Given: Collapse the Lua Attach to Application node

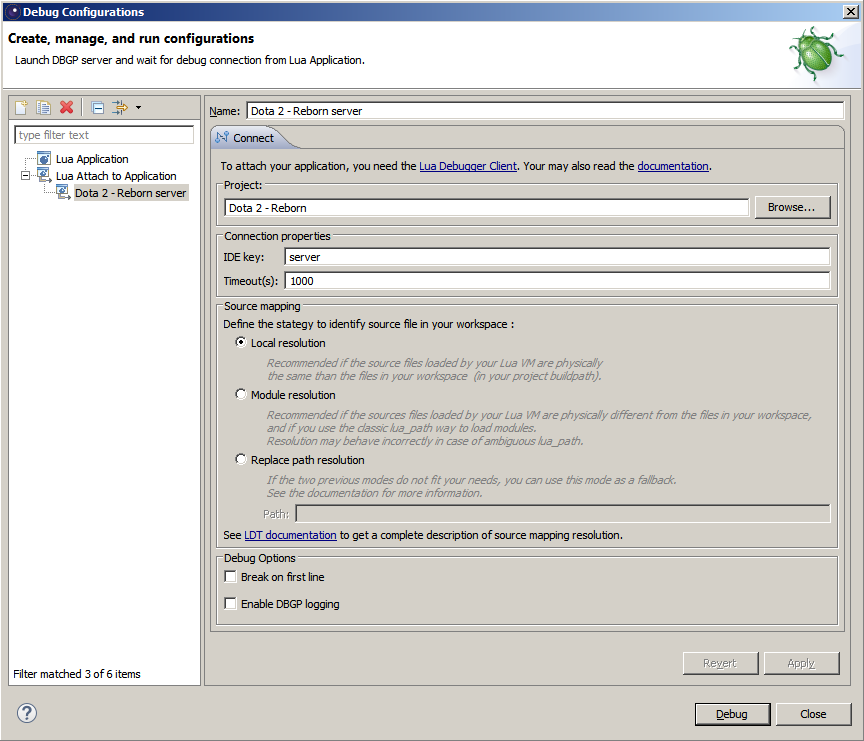Looking at the screenshot, I should coord(25,176).
